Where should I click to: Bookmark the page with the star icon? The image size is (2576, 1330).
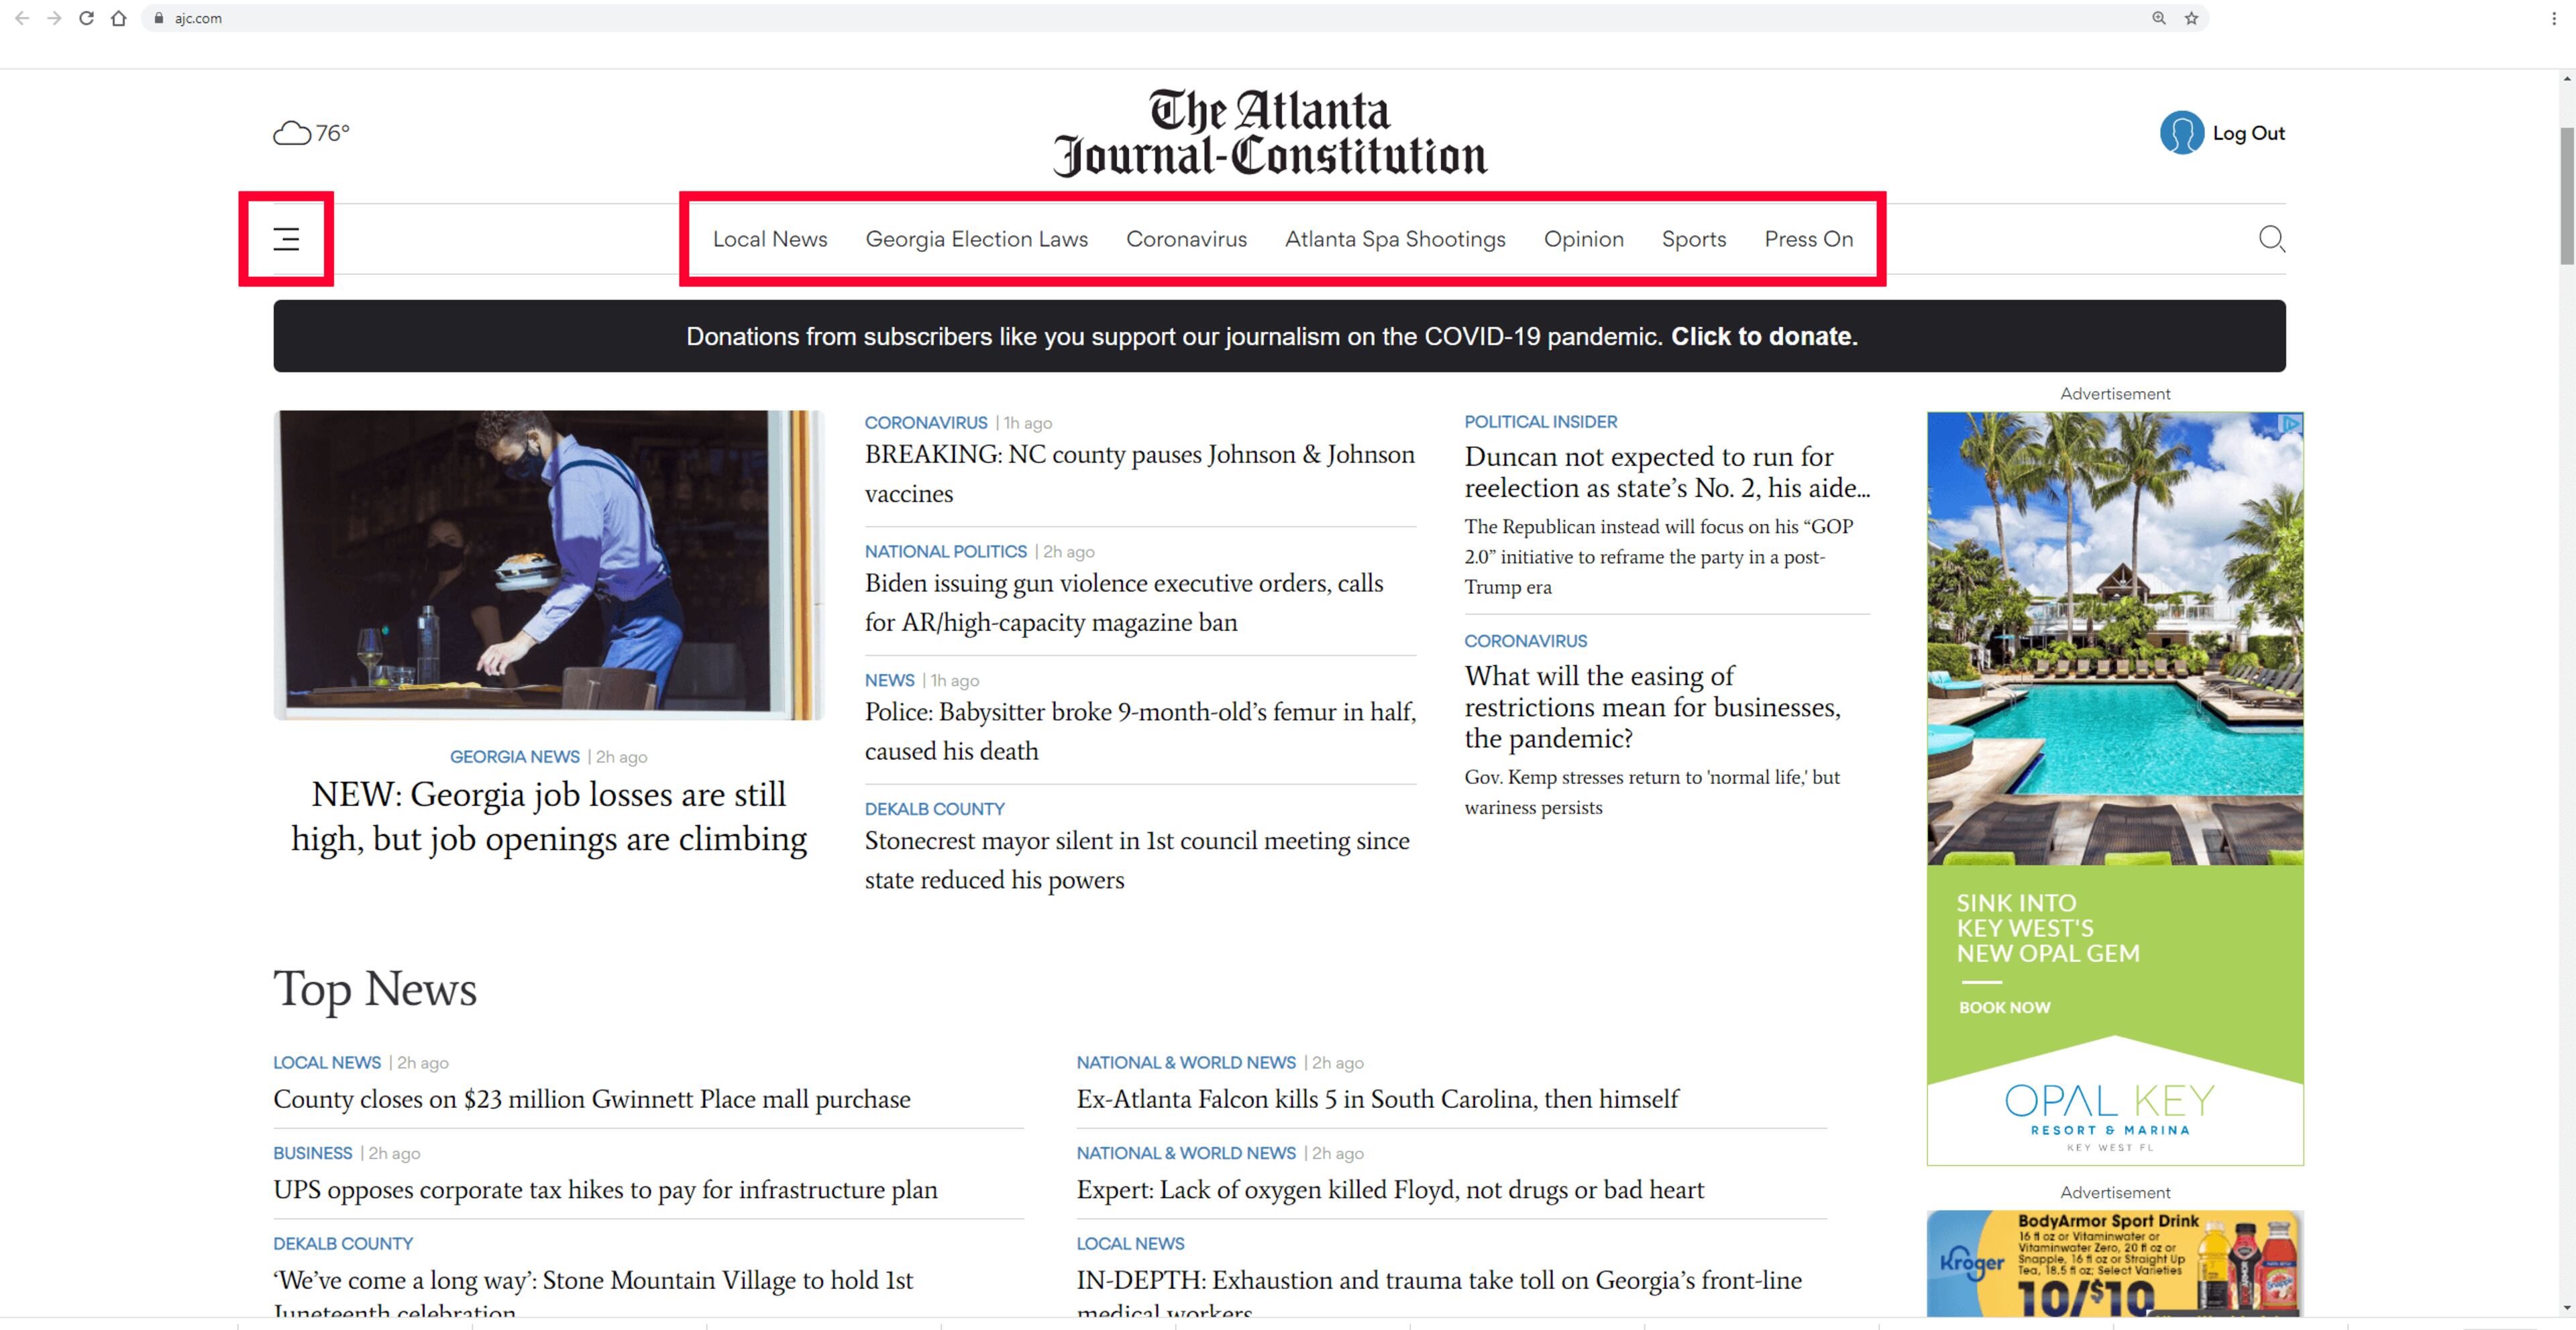tap(2189, 18)
